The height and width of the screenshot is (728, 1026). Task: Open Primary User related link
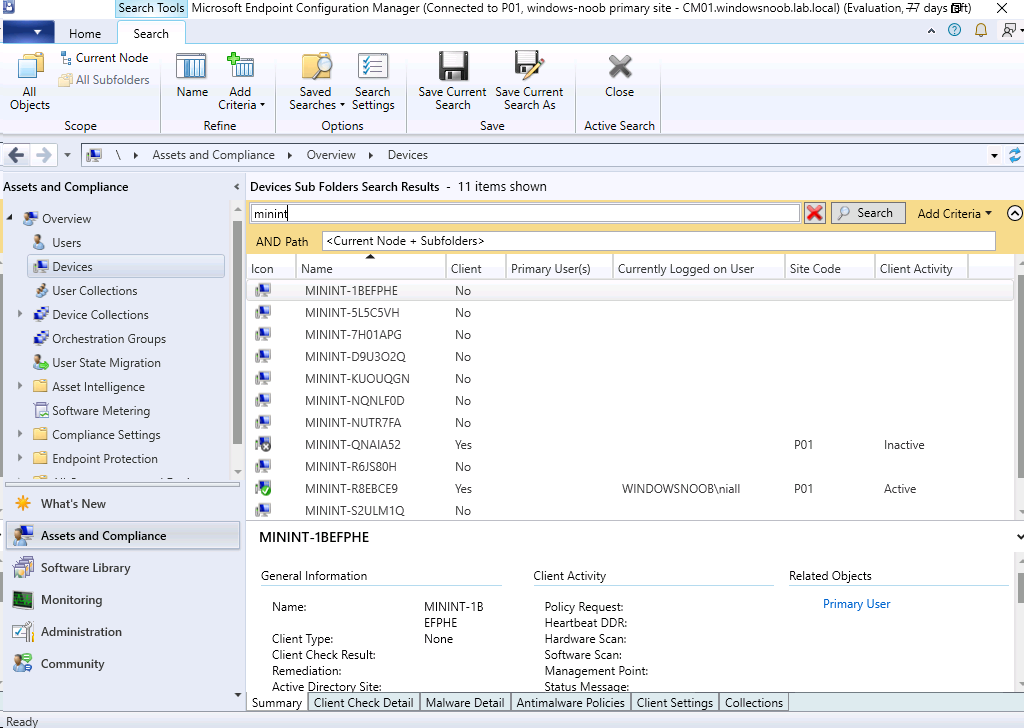coord(856,604)
